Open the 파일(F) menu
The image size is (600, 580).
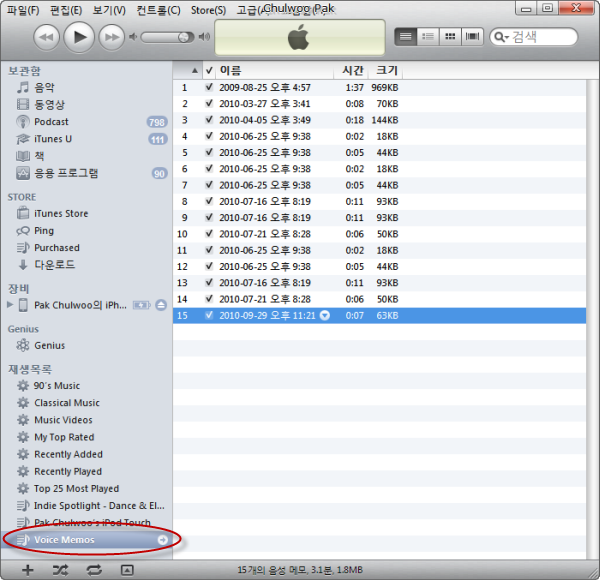coord(23,10)
